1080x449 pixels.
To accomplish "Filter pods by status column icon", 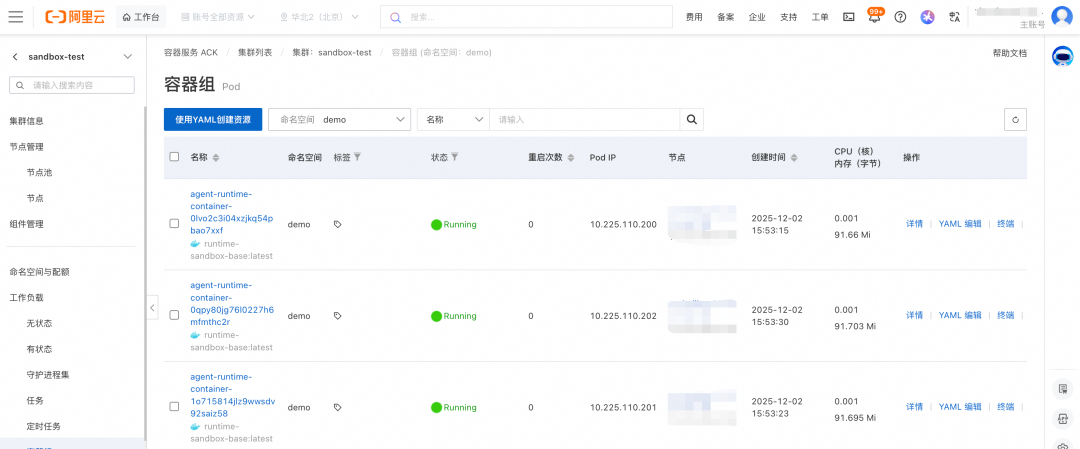I will [455, 157].
